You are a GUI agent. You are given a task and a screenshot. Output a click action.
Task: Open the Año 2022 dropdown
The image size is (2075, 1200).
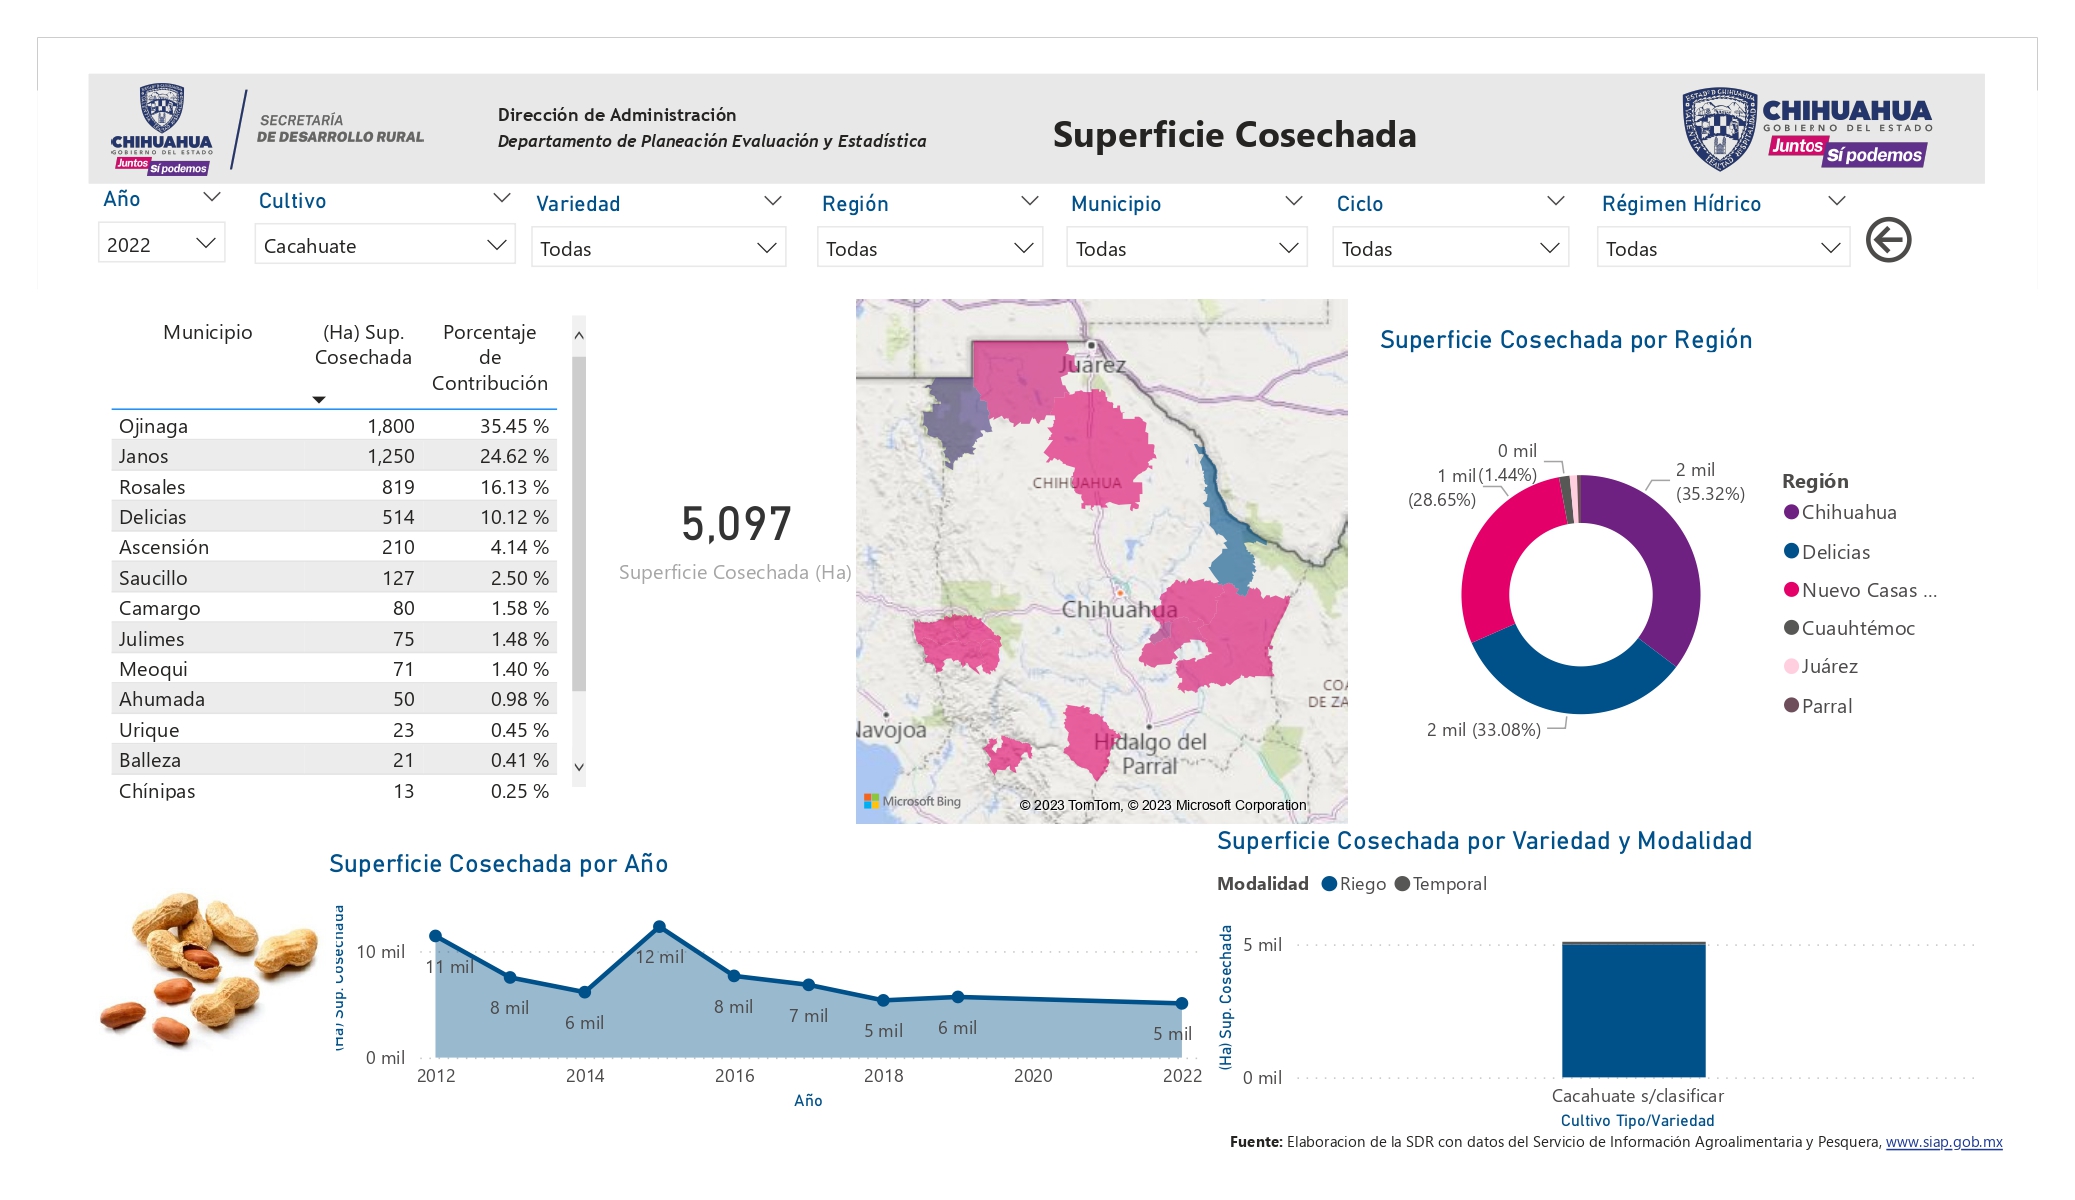(x=161, y=244)
